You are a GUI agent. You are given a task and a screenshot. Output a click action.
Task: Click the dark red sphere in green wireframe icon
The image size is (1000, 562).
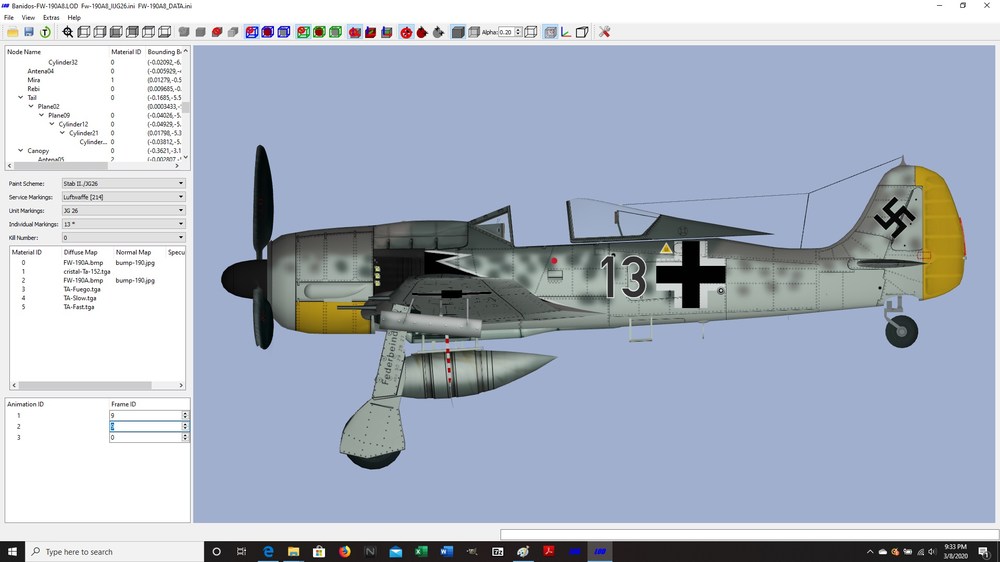click(x=319, y=32)
